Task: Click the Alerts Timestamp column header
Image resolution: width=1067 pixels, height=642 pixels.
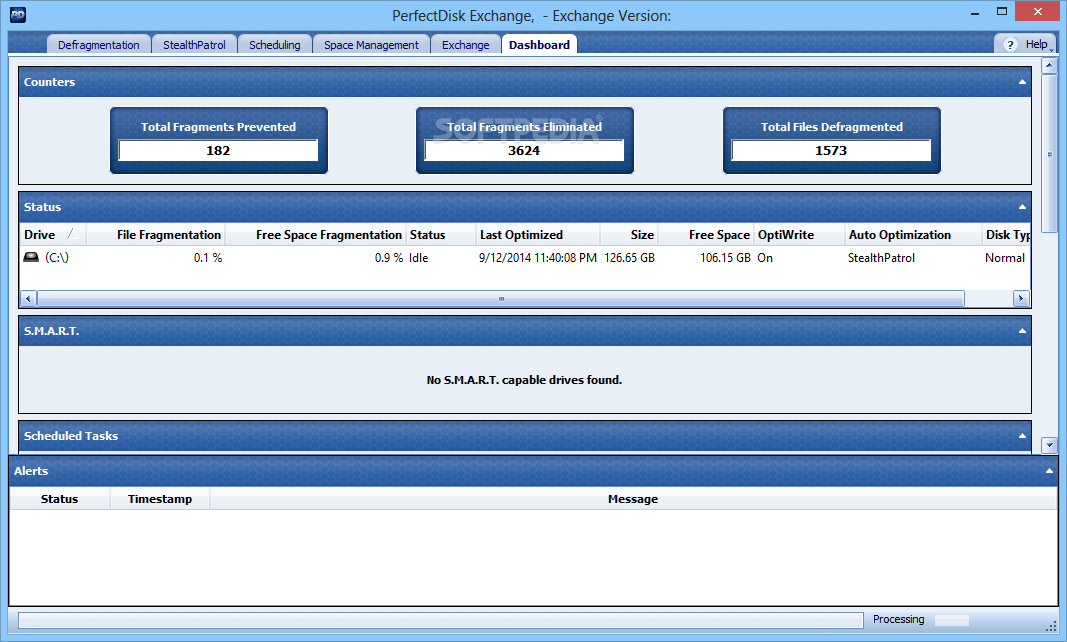Action: pos(160,499)
